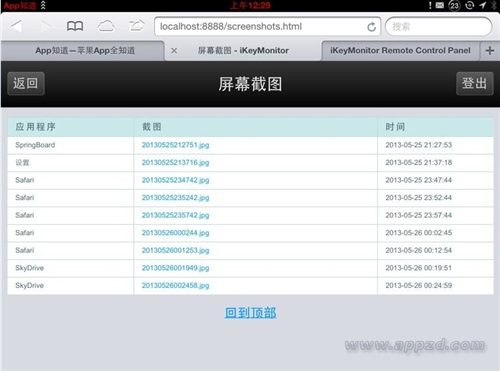Screen dimensions: 500x371
Task: Open screenshot 20130526002458.jpg
Action: click(x=175, y=286)
